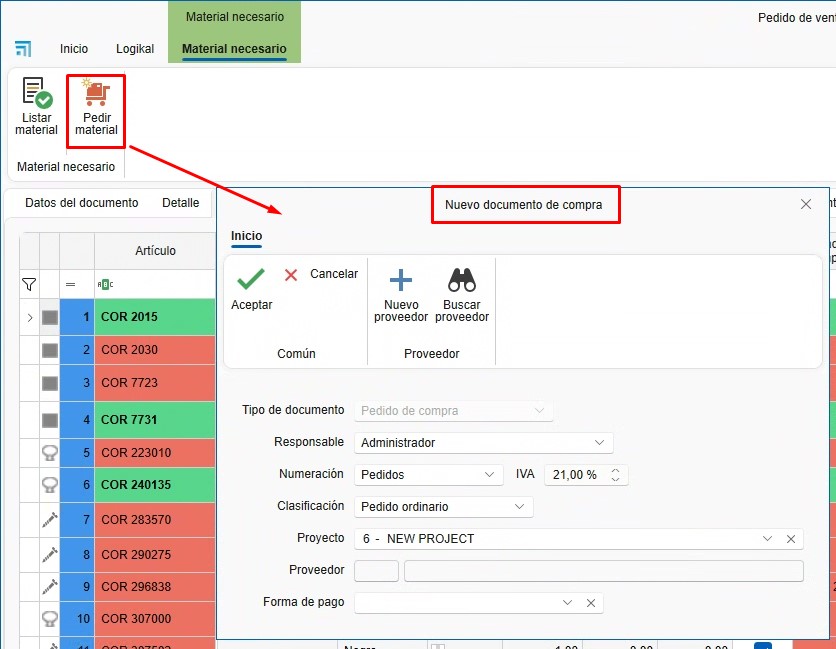Close the Nuevo documento de compra dialog
The width and height of the screenshot is (836, 649).
point(806,204)
